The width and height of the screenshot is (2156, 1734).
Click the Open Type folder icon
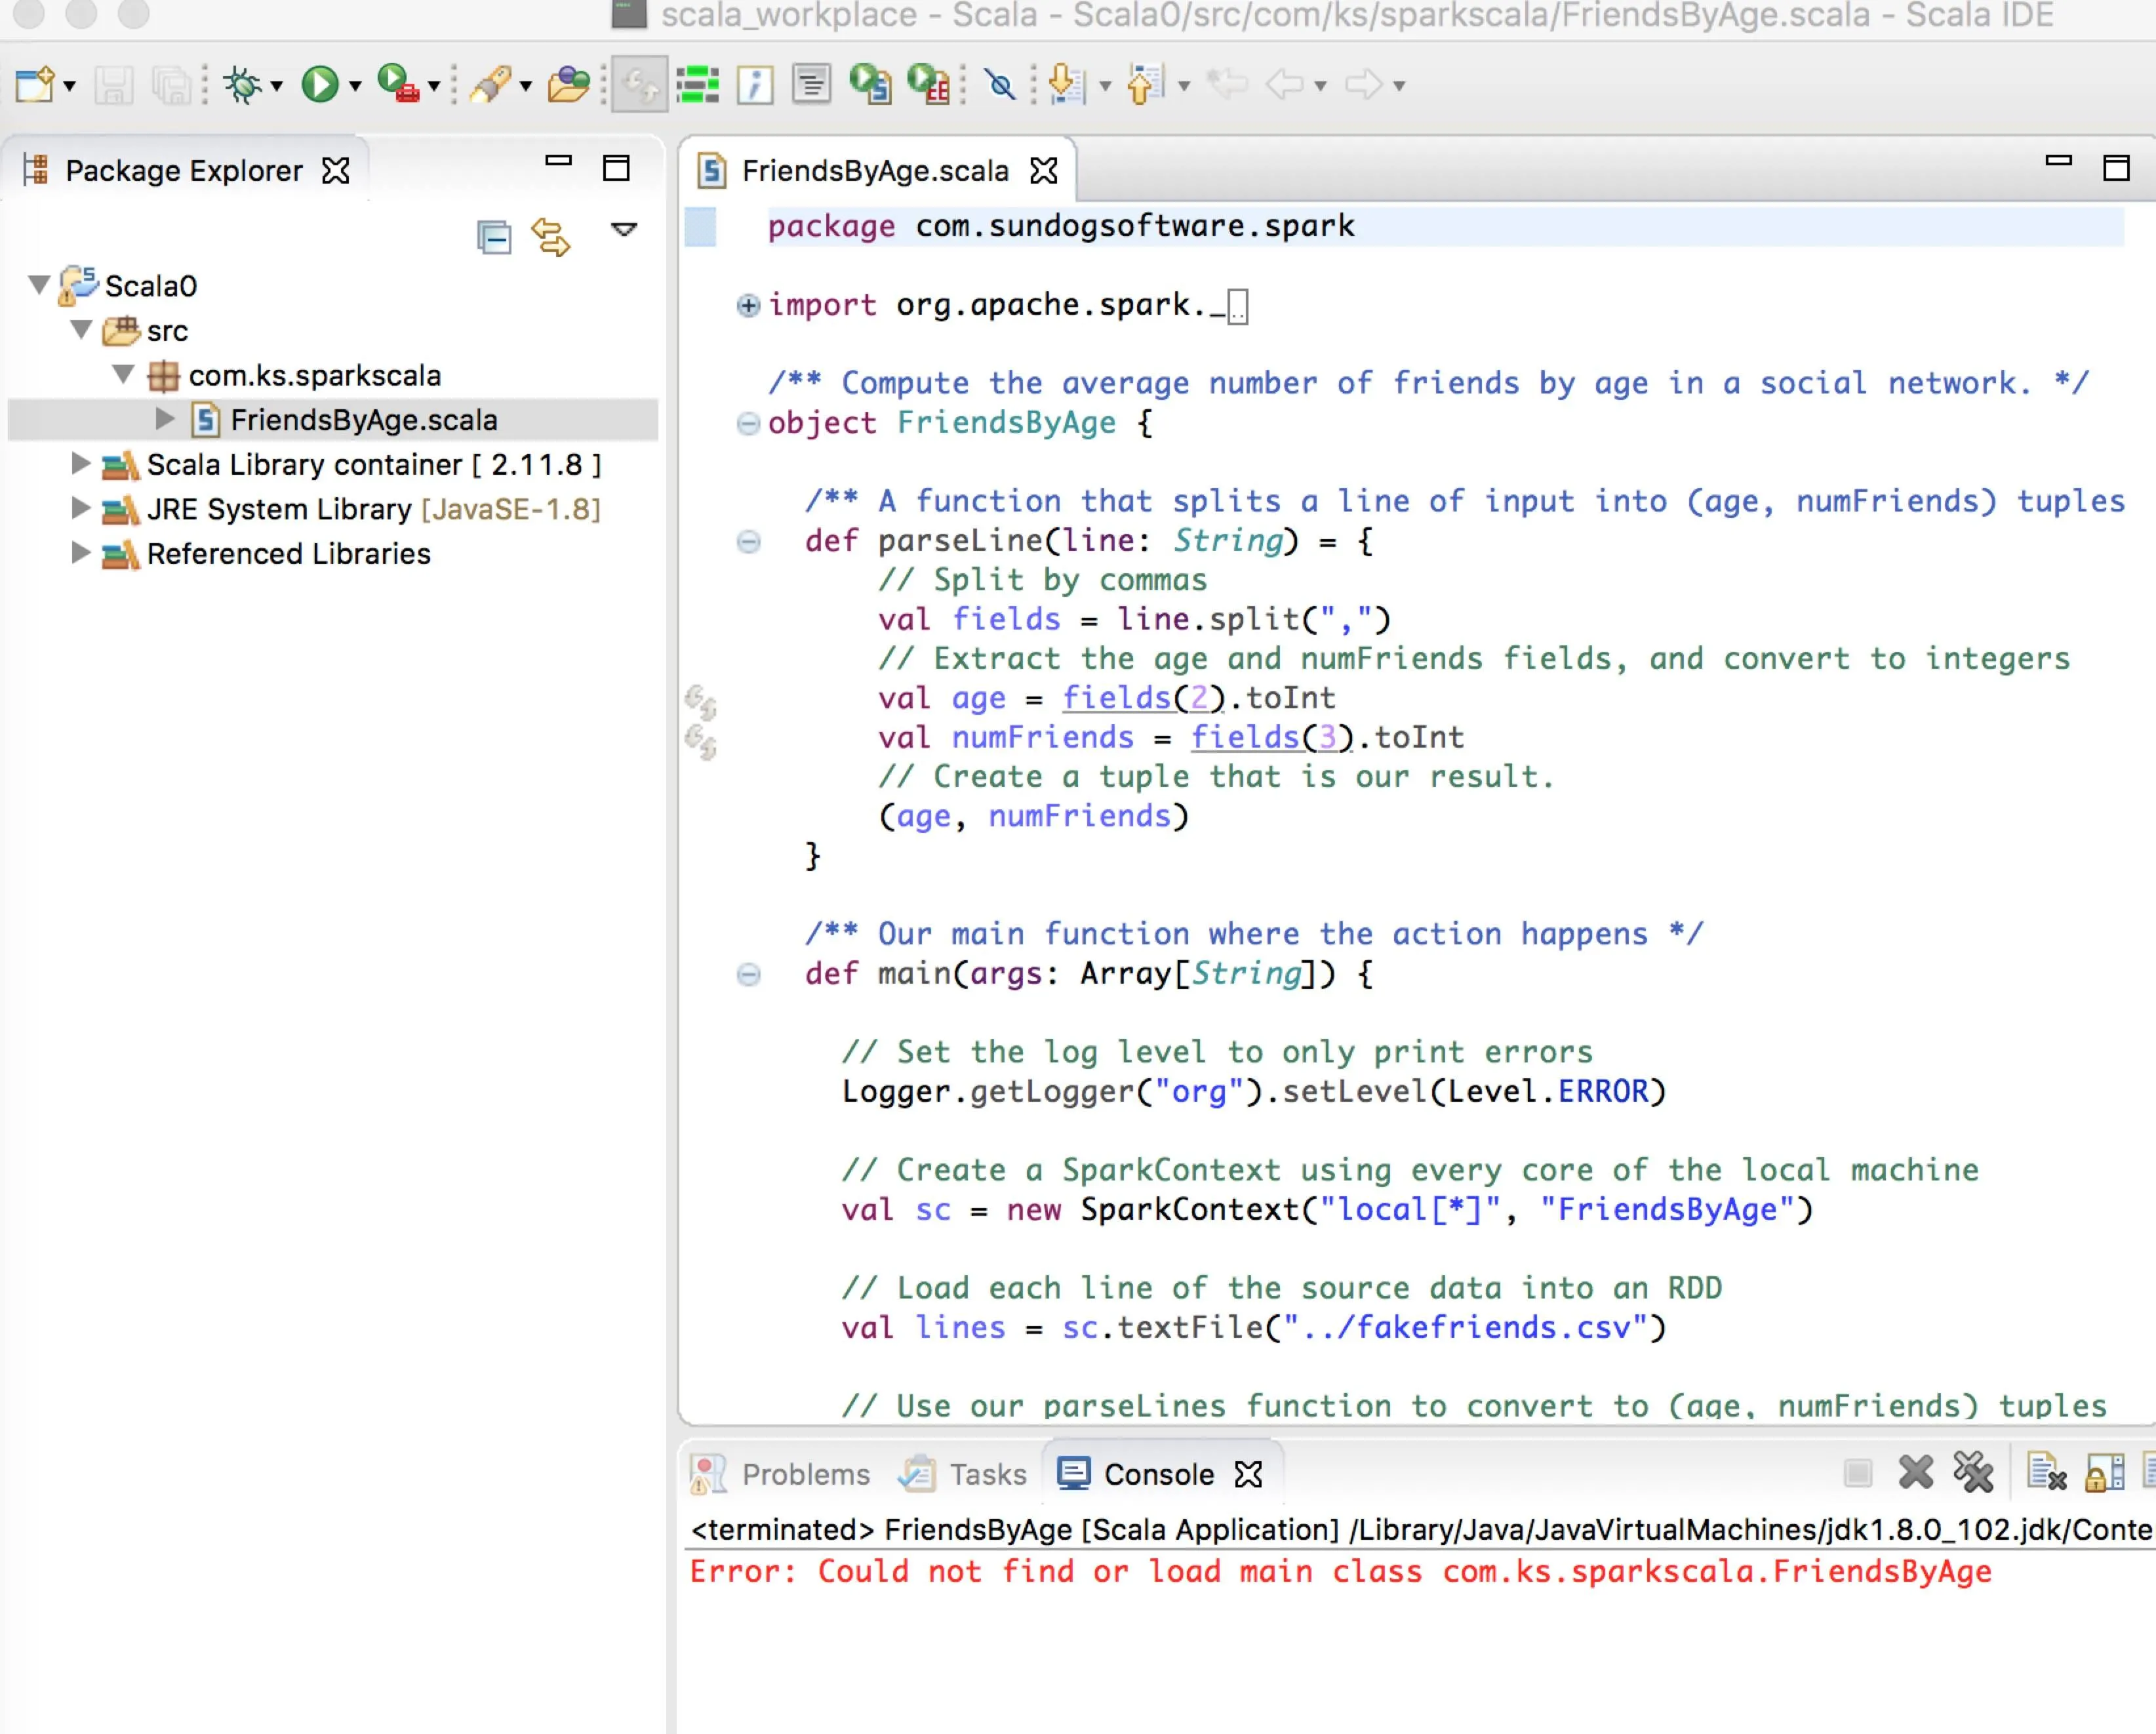point(568,85)
